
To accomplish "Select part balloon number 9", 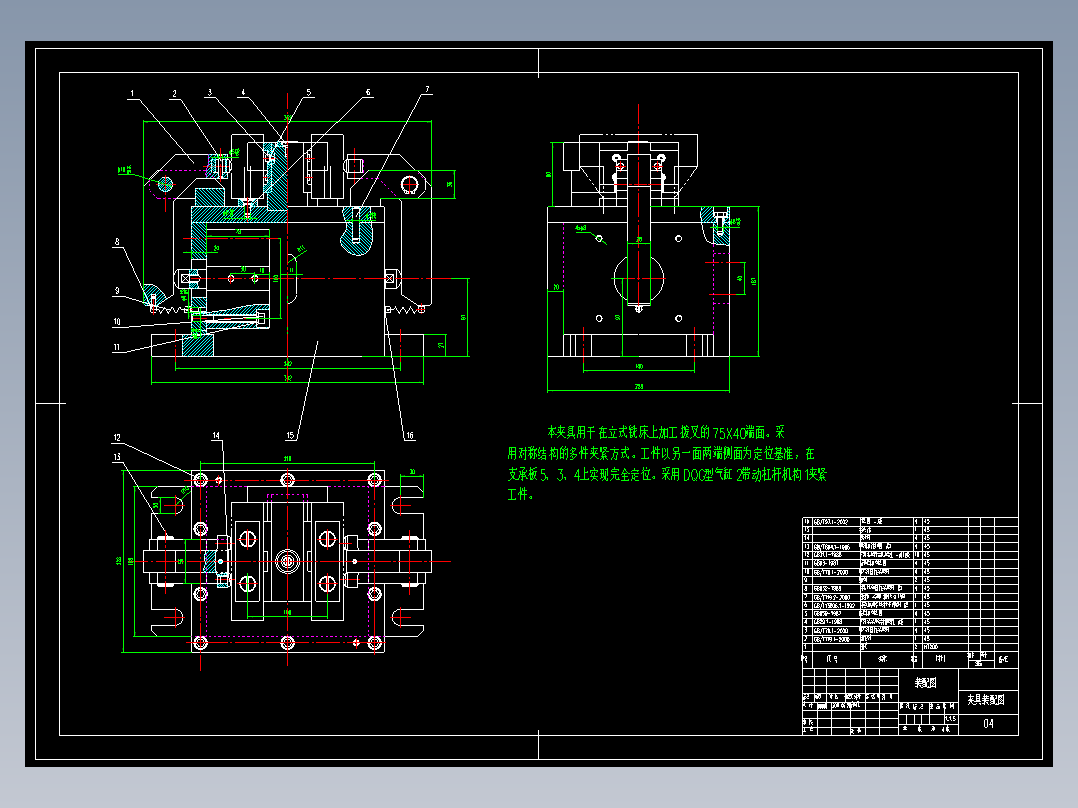I will point(117,291).
